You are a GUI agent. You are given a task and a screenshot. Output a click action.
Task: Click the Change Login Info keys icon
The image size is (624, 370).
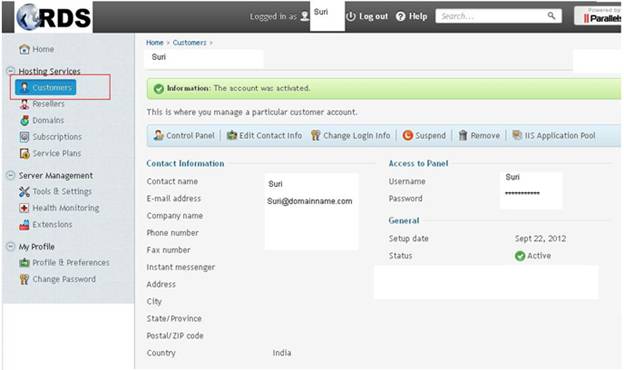[316, 135]
